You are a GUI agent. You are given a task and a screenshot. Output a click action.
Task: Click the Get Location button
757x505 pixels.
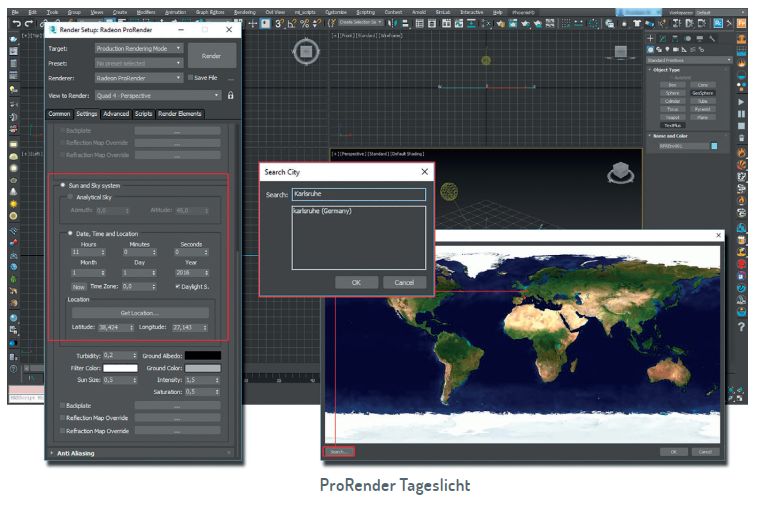(x=140, y=313)
